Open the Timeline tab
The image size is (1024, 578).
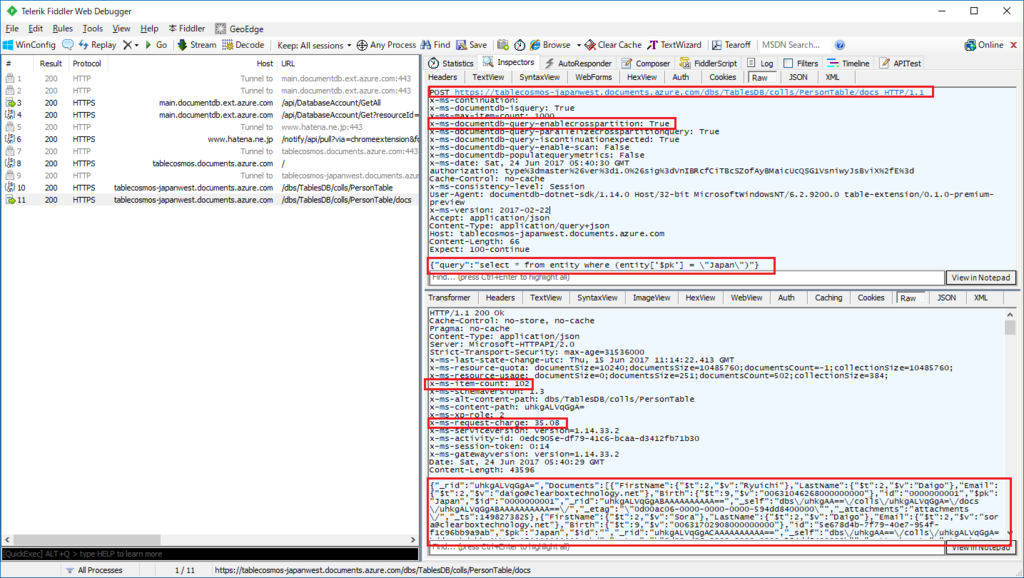point(848,63)
